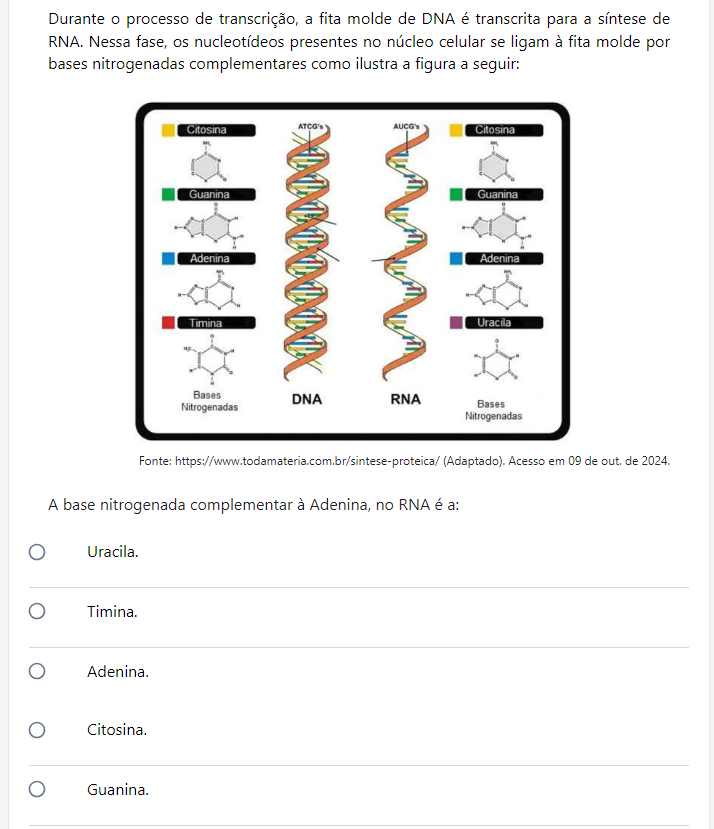Click the green Guanina swatch in the RNA legend
This screenshot has width=714, height=829.
coord(456,194)
